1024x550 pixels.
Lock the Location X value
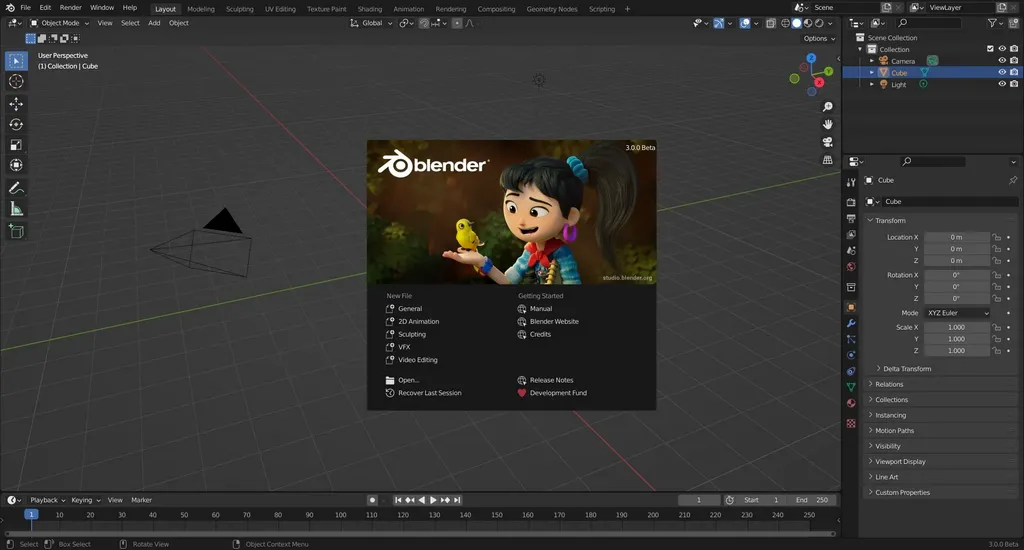997,237
